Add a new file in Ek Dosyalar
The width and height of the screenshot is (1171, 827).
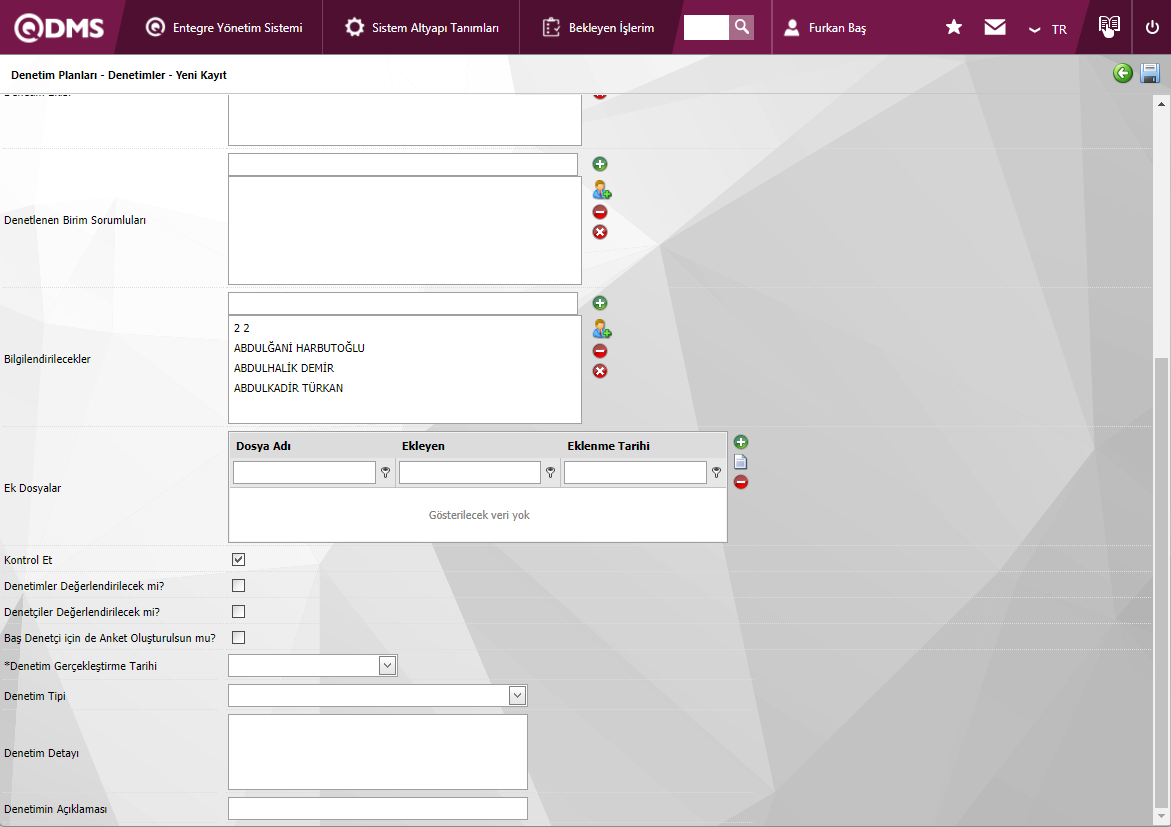tap(741, 442)
